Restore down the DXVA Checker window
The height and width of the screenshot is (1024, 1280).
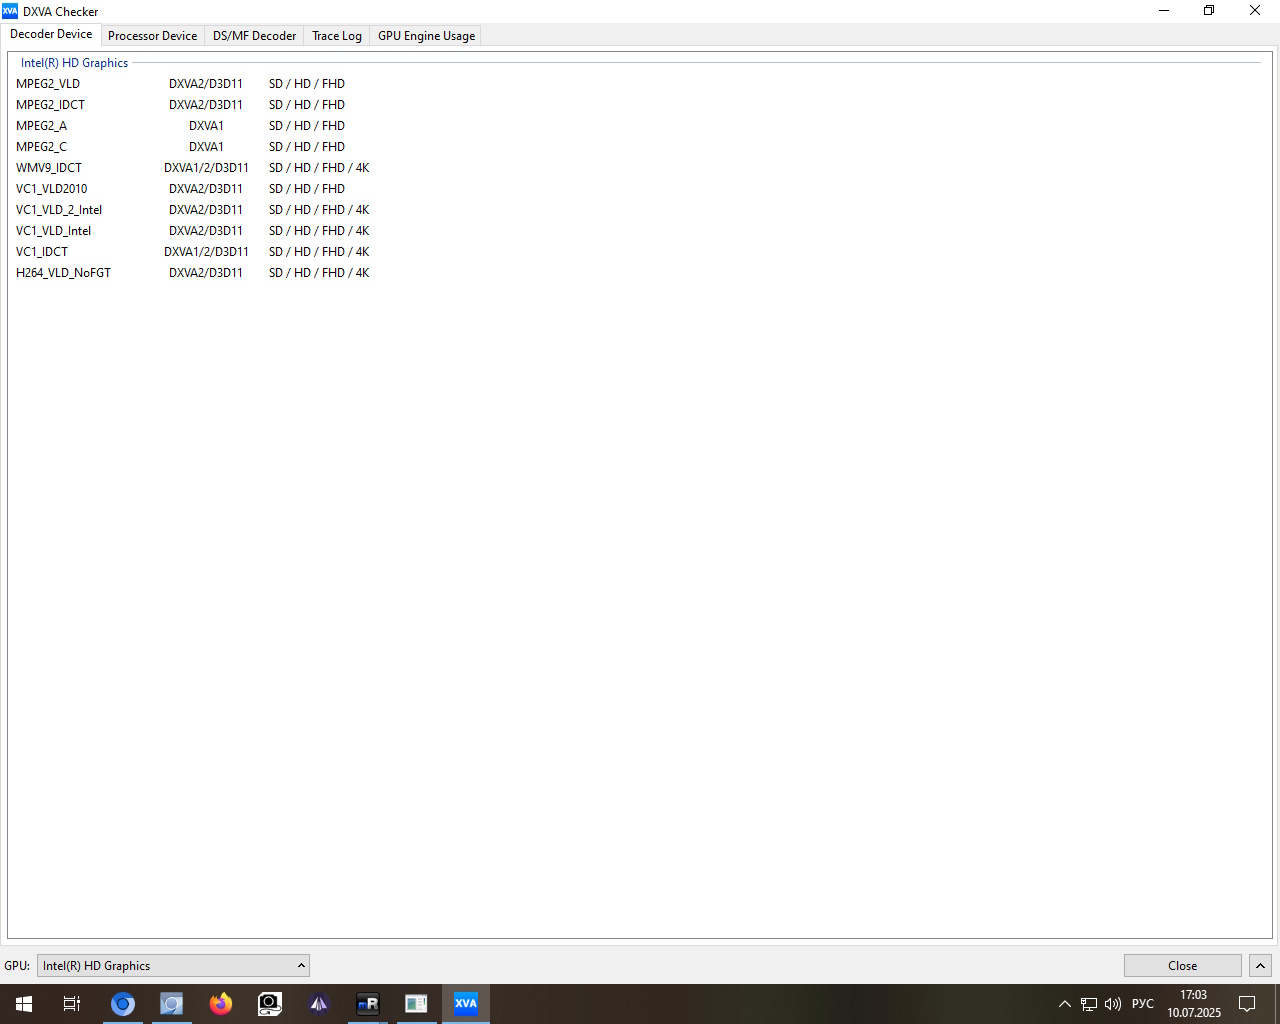coord(1209,11)
